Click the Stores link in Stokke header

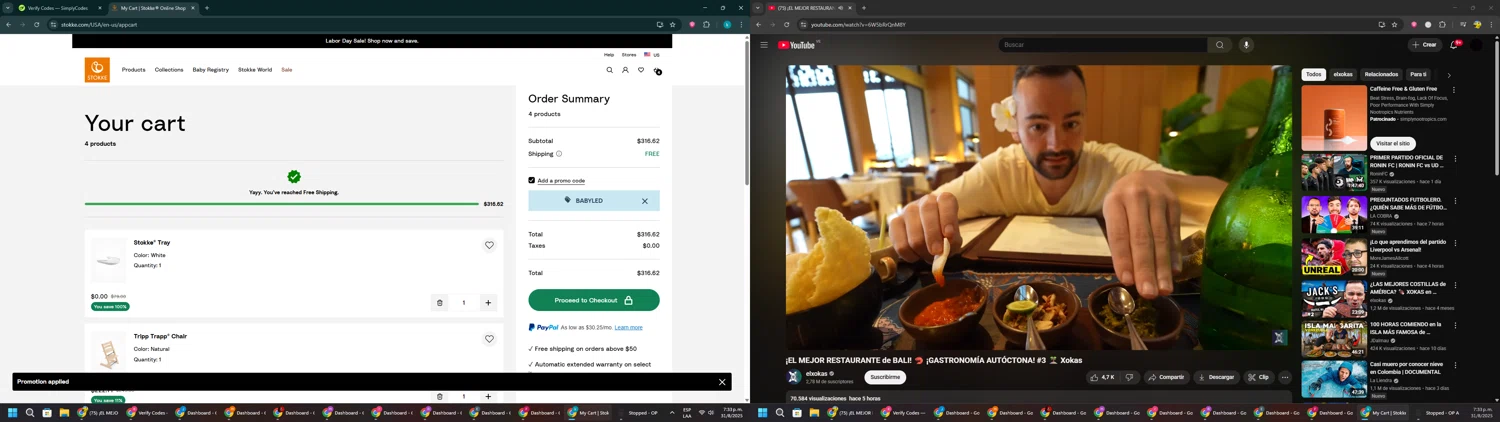(x=629, y=55)
